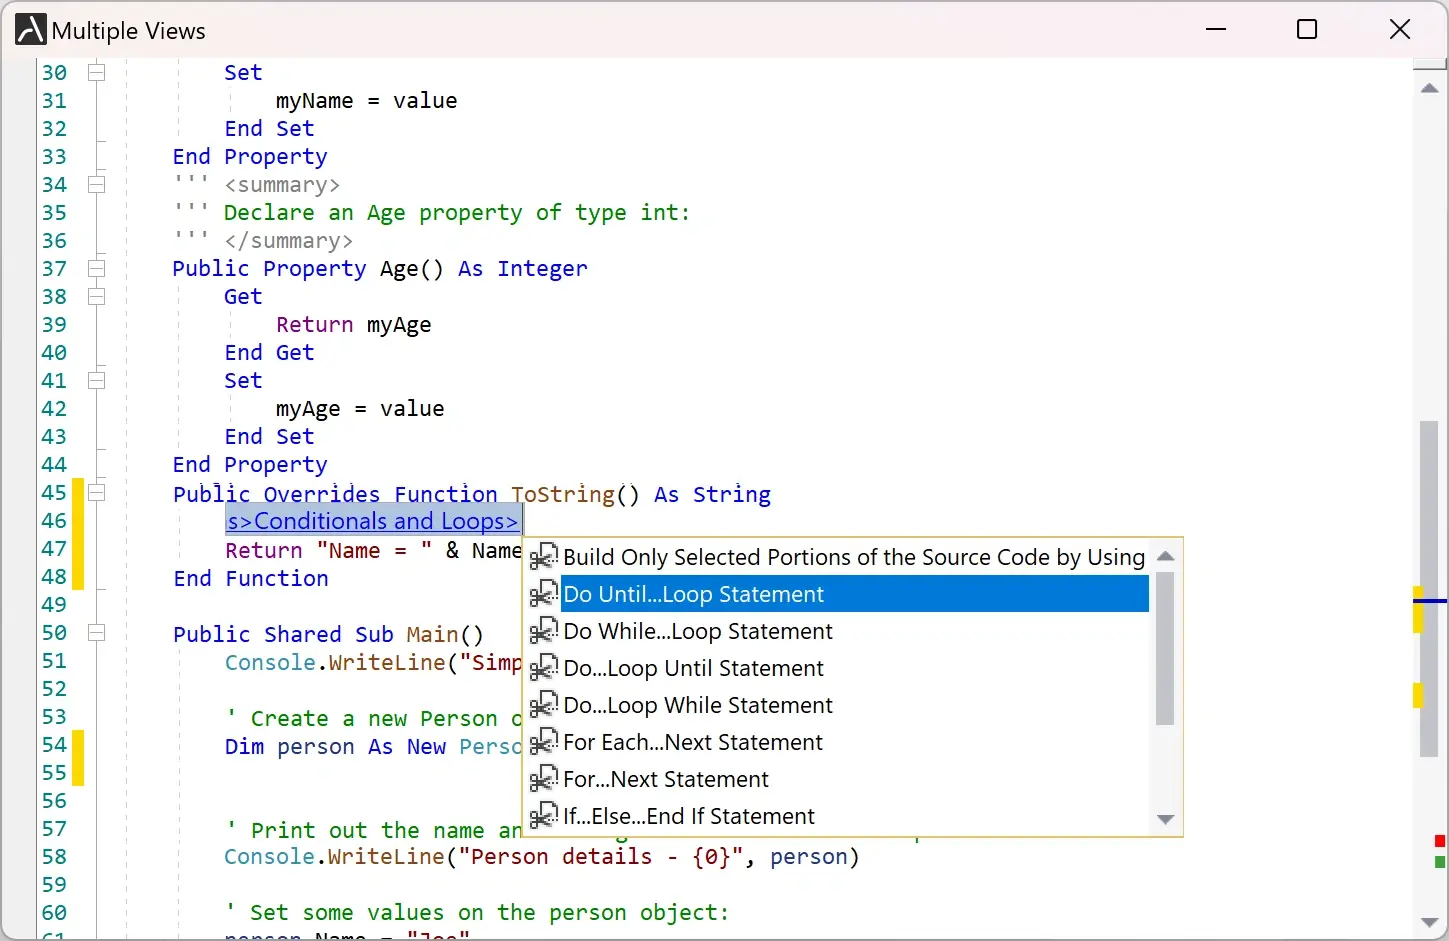Click the scissors icon beside "For...Next Statement"
This screenshot has height=941, width=1449.
point(544,778)
